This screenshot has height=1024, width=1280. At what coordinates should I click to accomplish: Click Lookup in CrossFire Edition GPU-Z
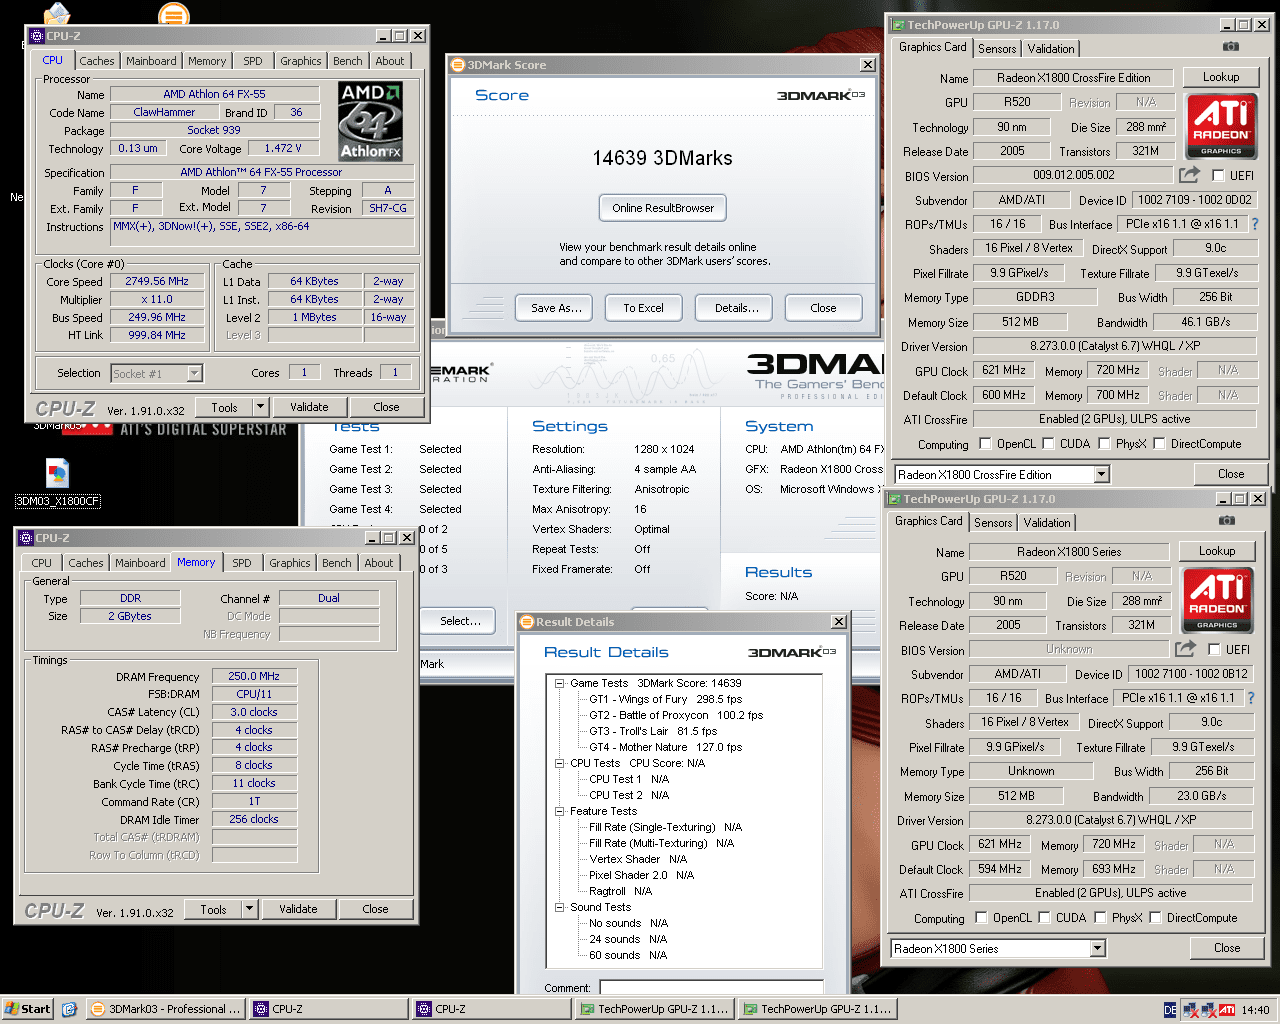click(x=1221, y=77)
